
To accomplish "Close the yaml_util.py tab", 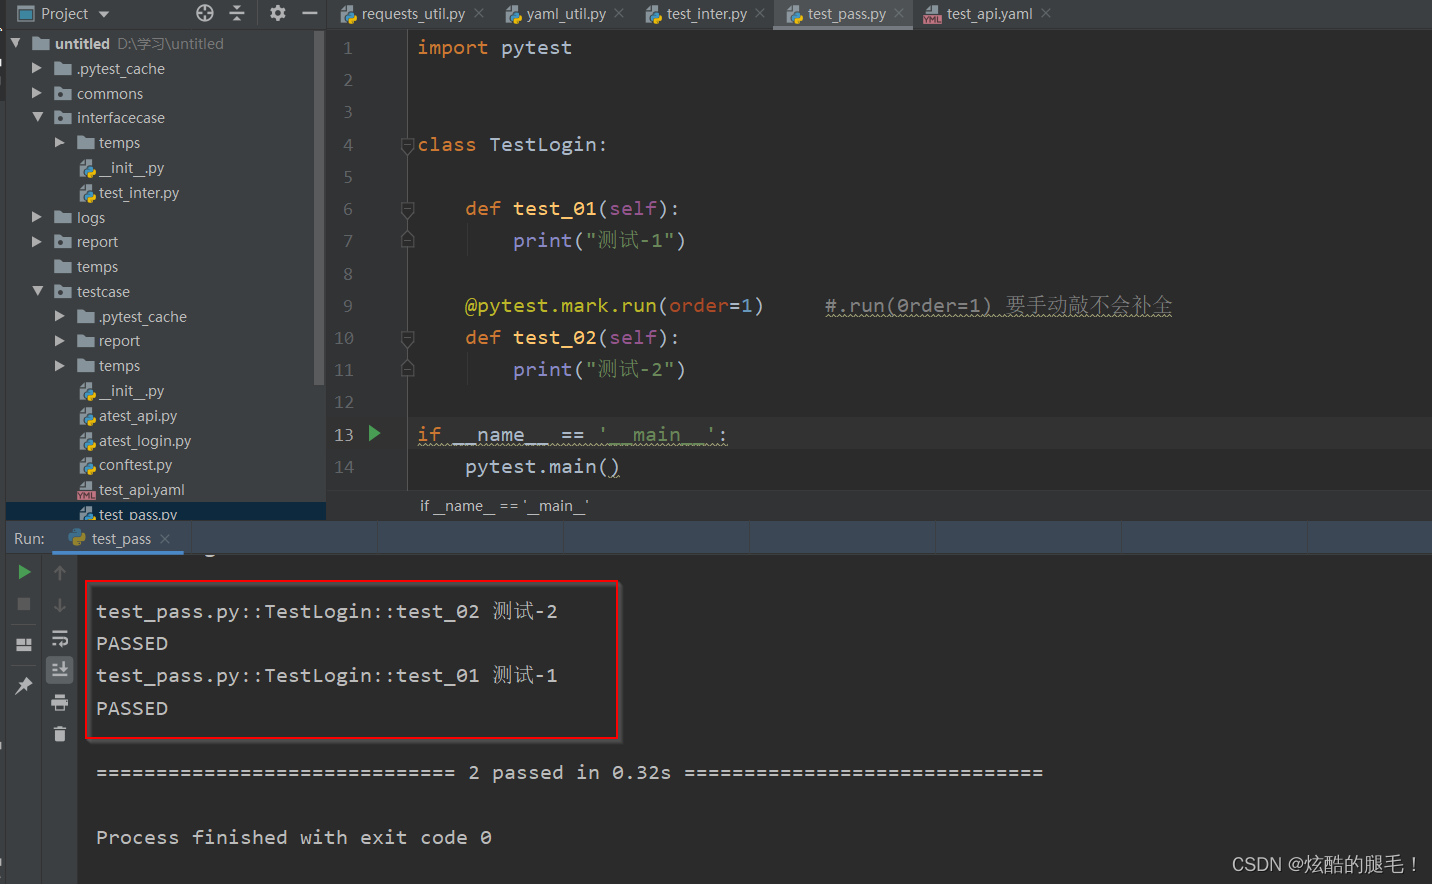I will pos(619,13).
